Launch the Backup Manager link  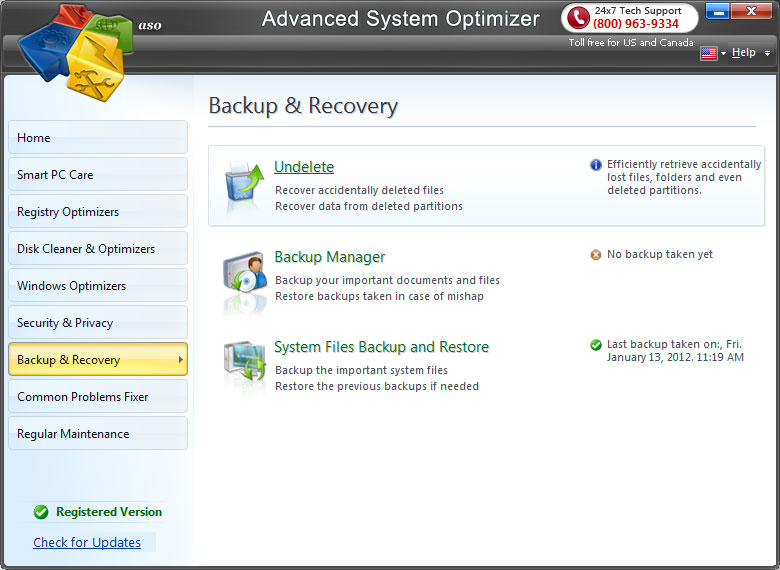point(330,257)
